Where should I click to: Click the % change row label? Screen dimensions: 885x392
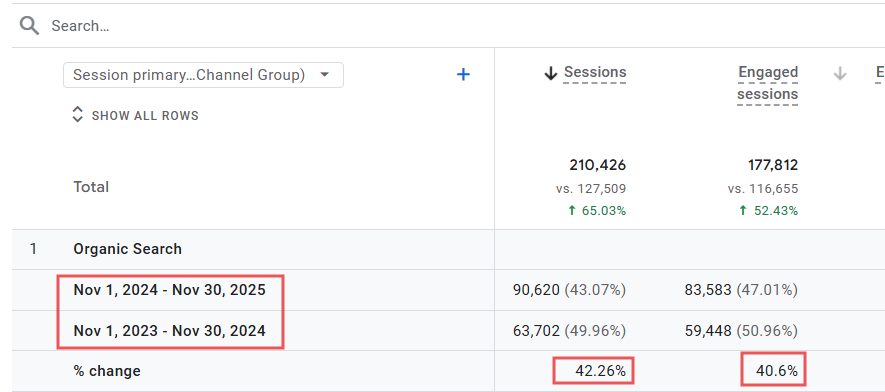(107, 371)
